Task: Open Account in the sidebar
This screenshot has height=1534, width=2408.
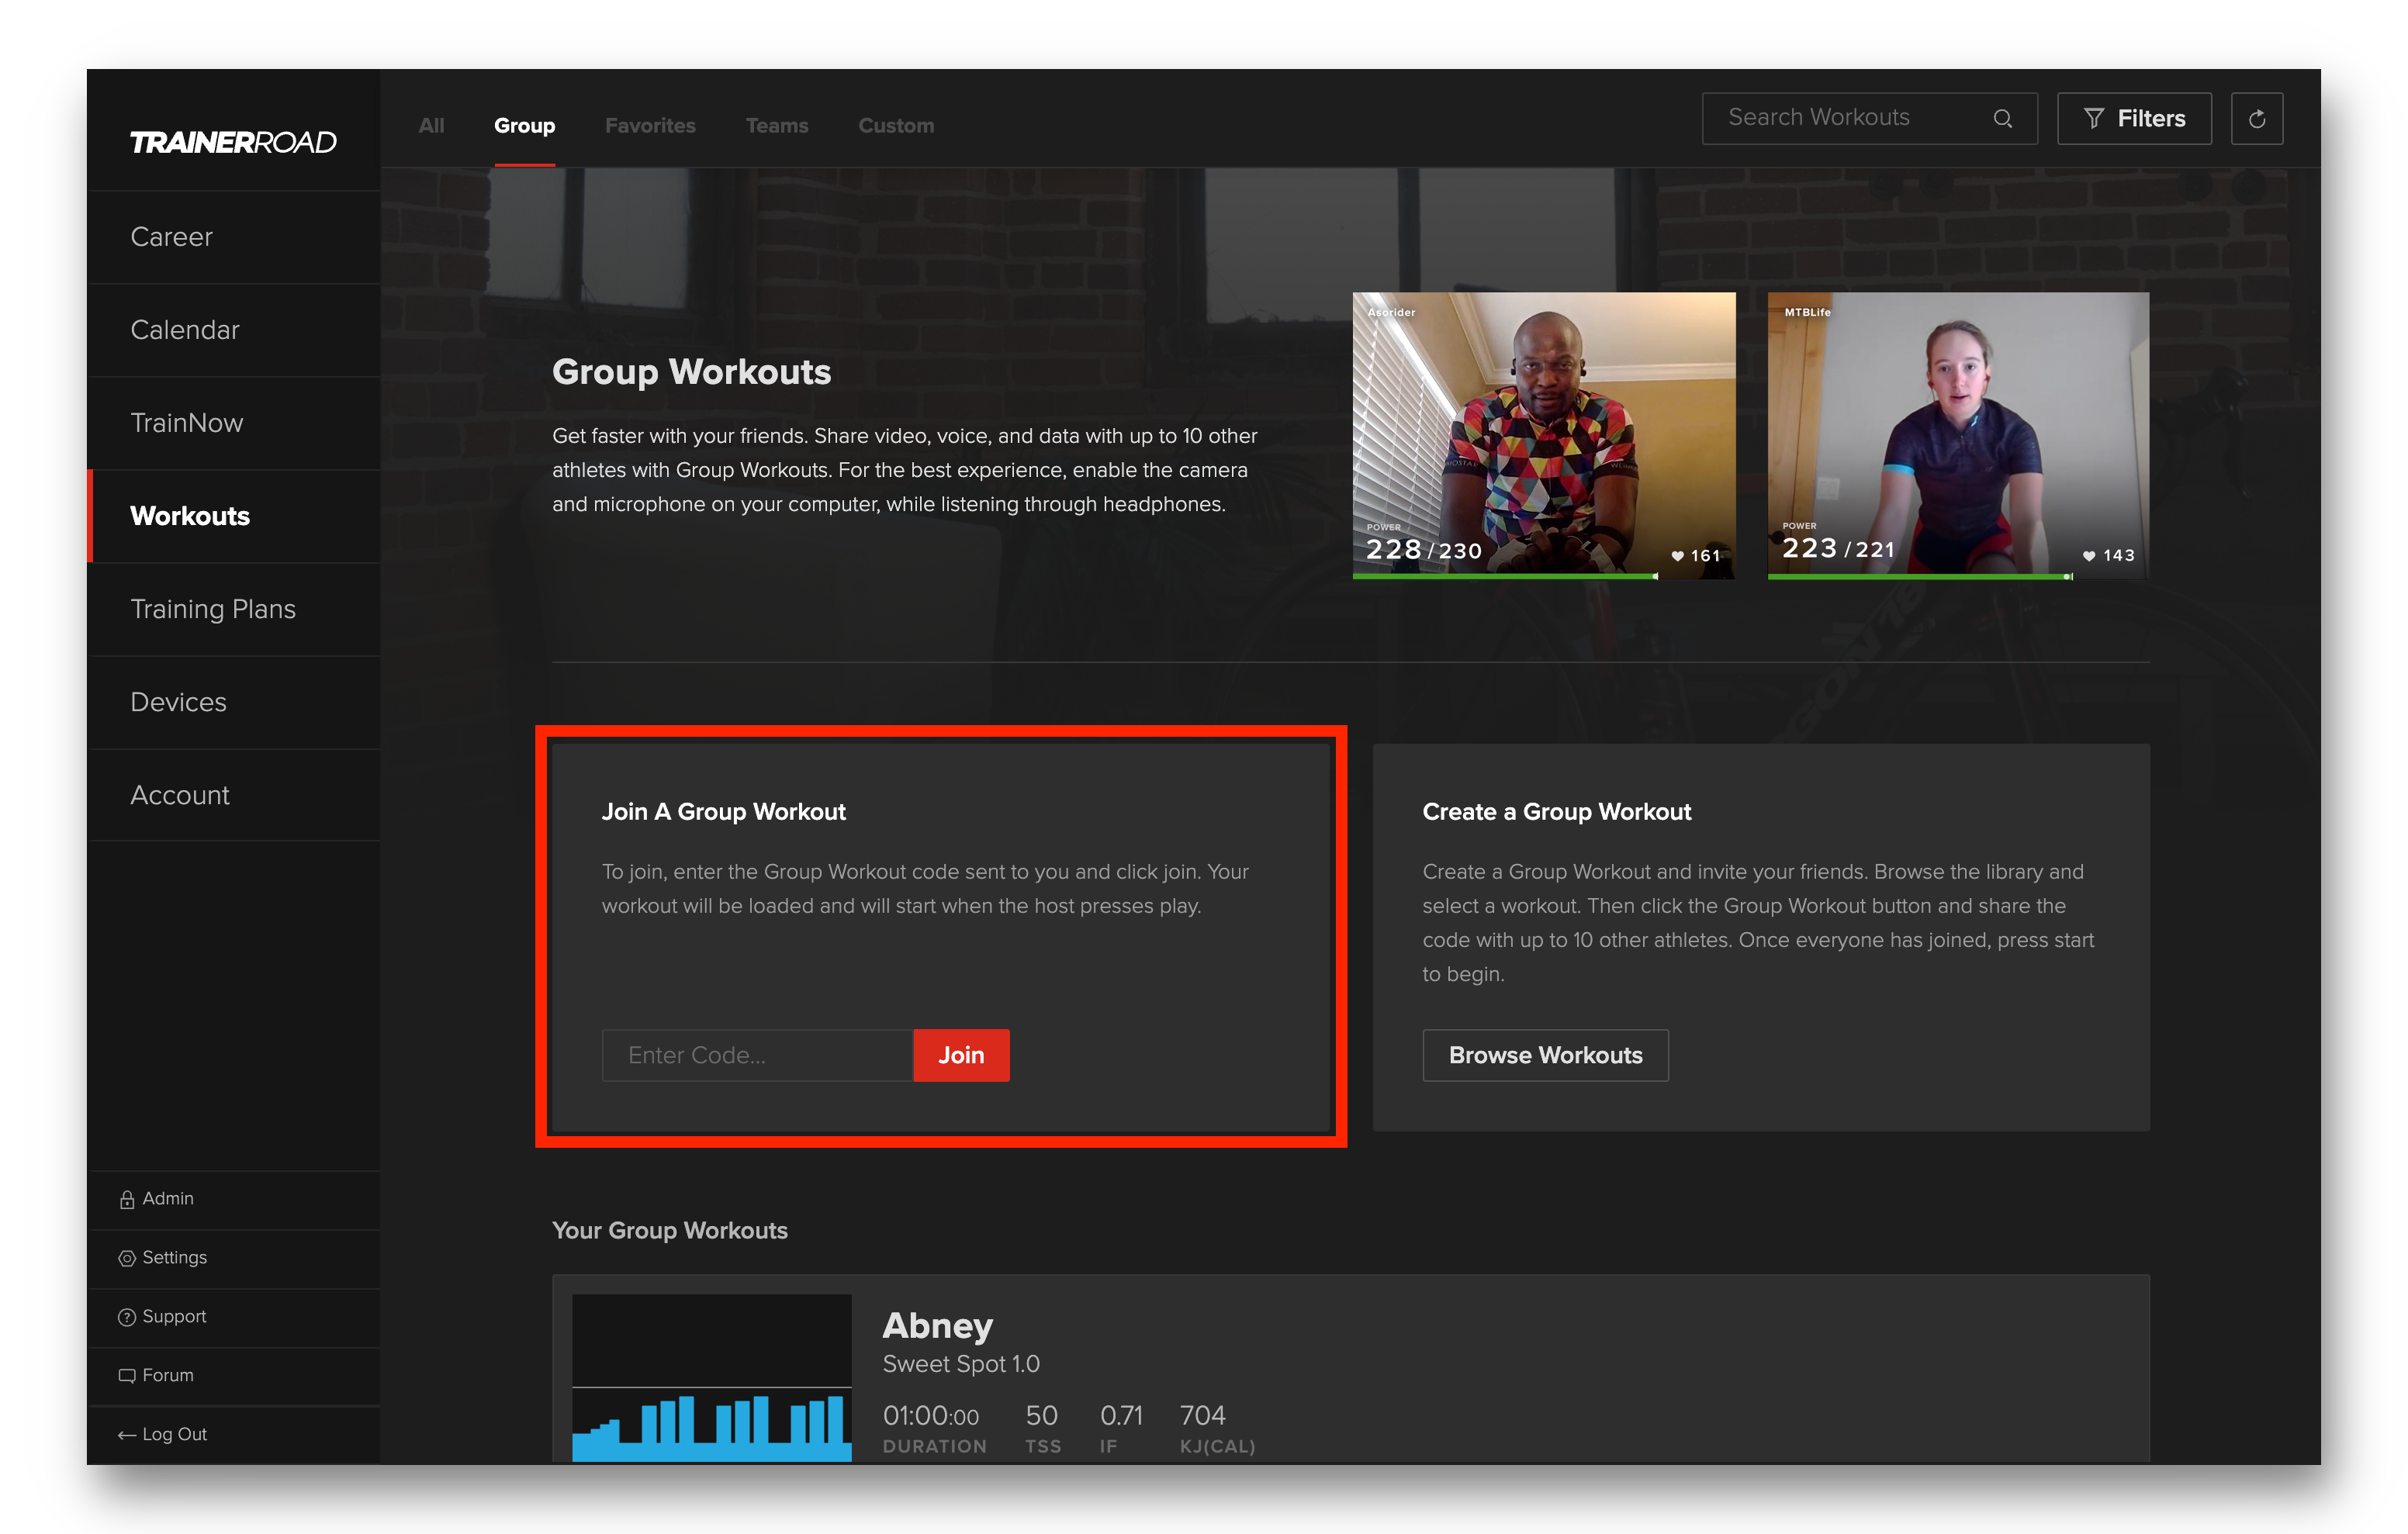Action: tap(234, 795)
